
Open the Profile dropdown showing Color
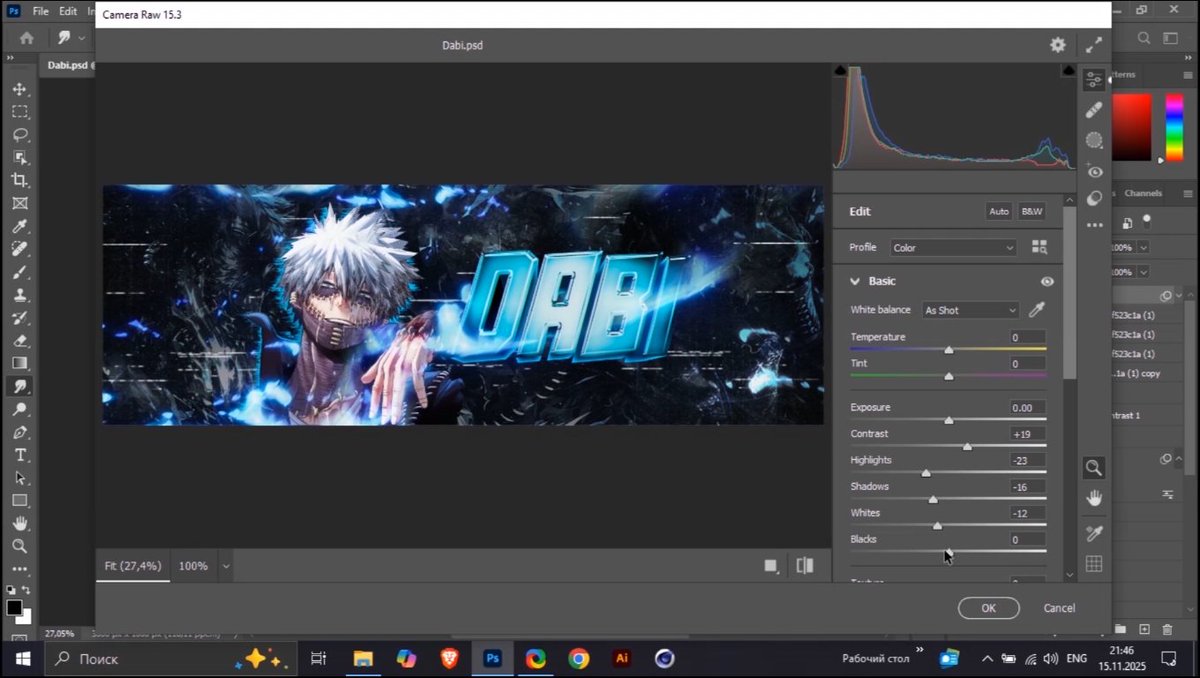point(954,247)
